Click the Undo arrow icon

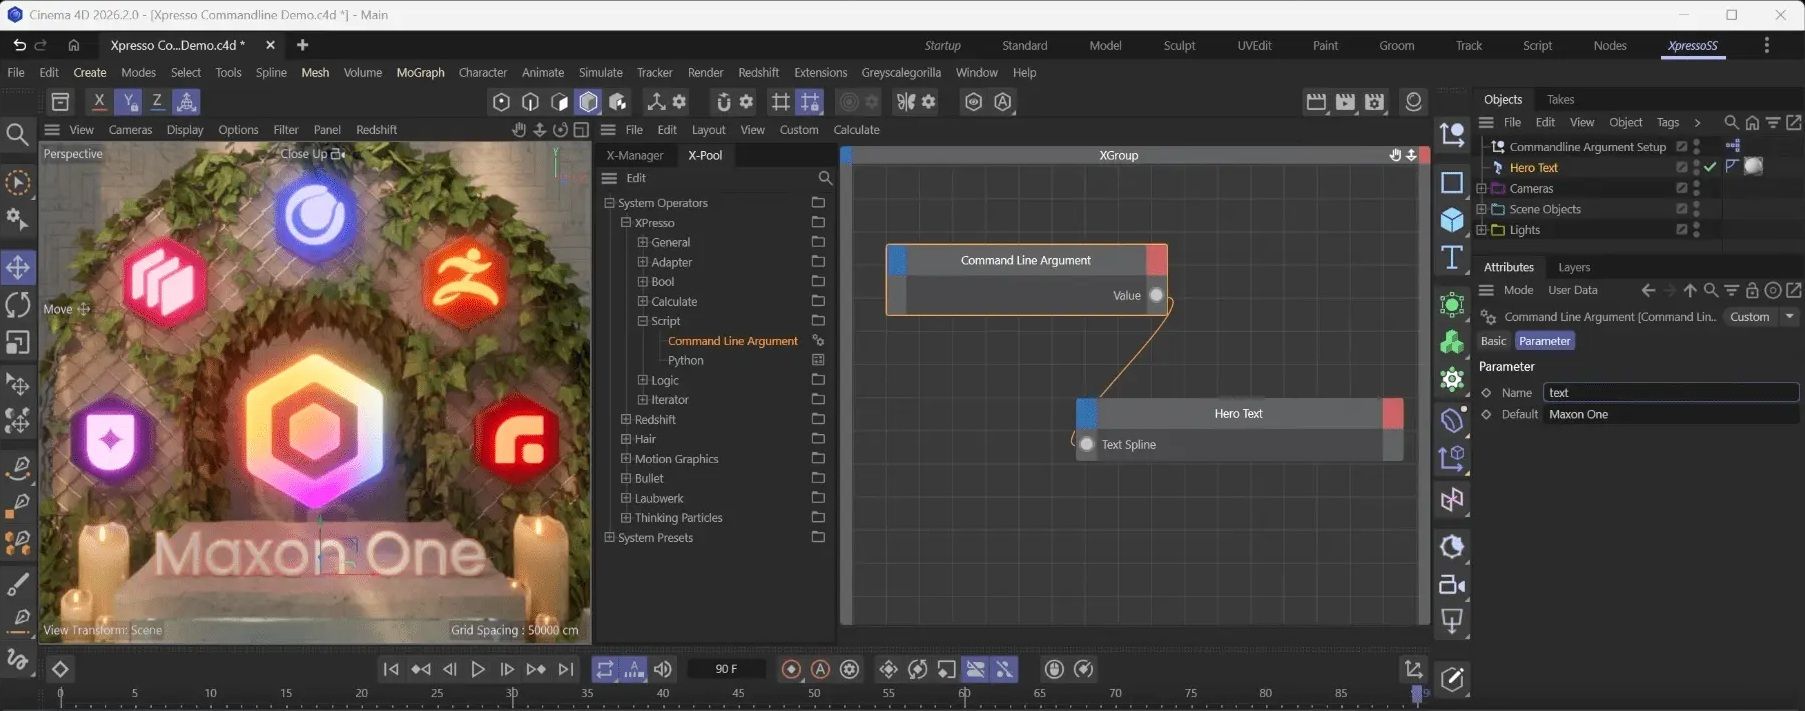(x=19, y=45)
